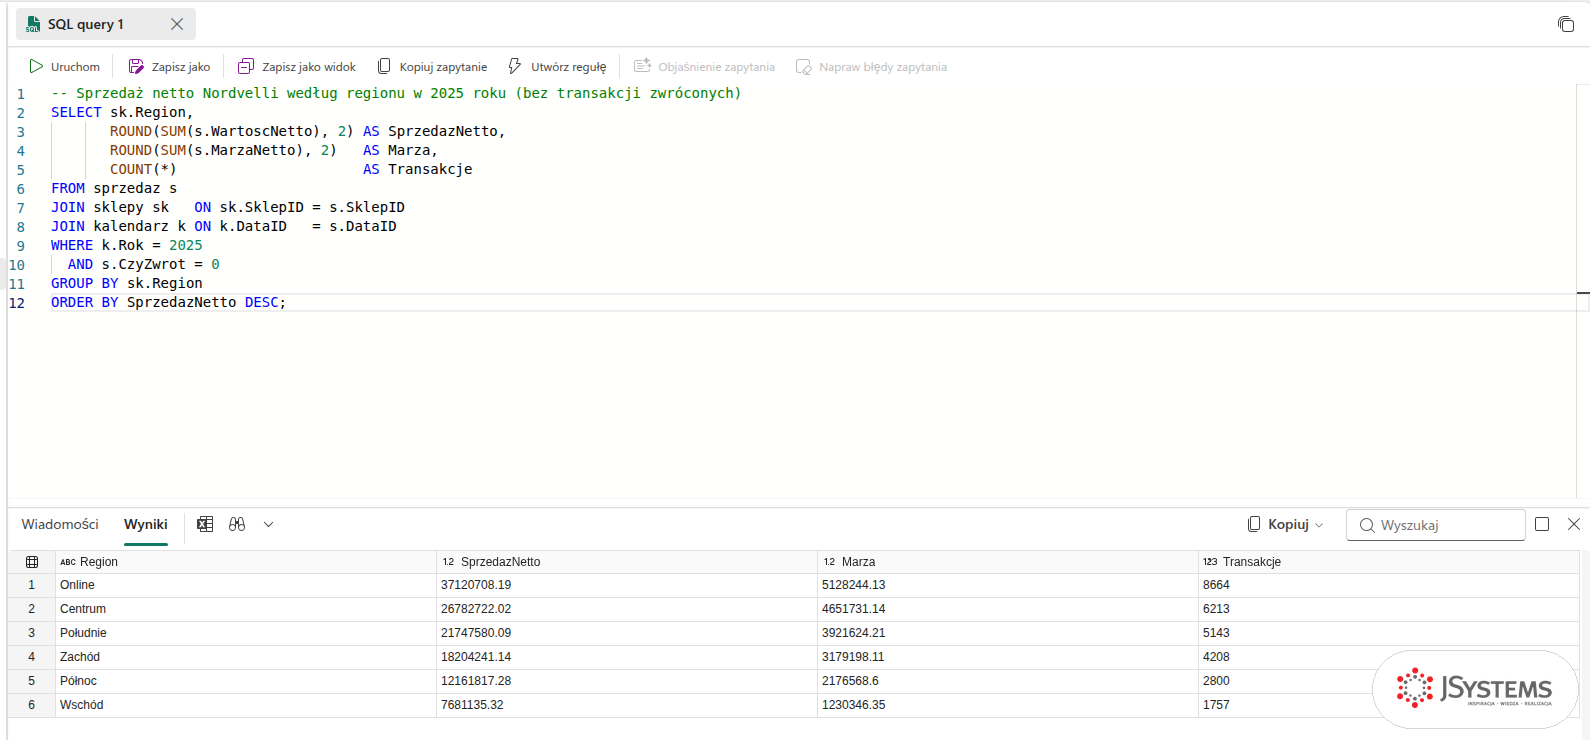This screenshot has height=740, width=1590.
Task: Click line number 12 in the editor gutter
Action: pos(17,303)
